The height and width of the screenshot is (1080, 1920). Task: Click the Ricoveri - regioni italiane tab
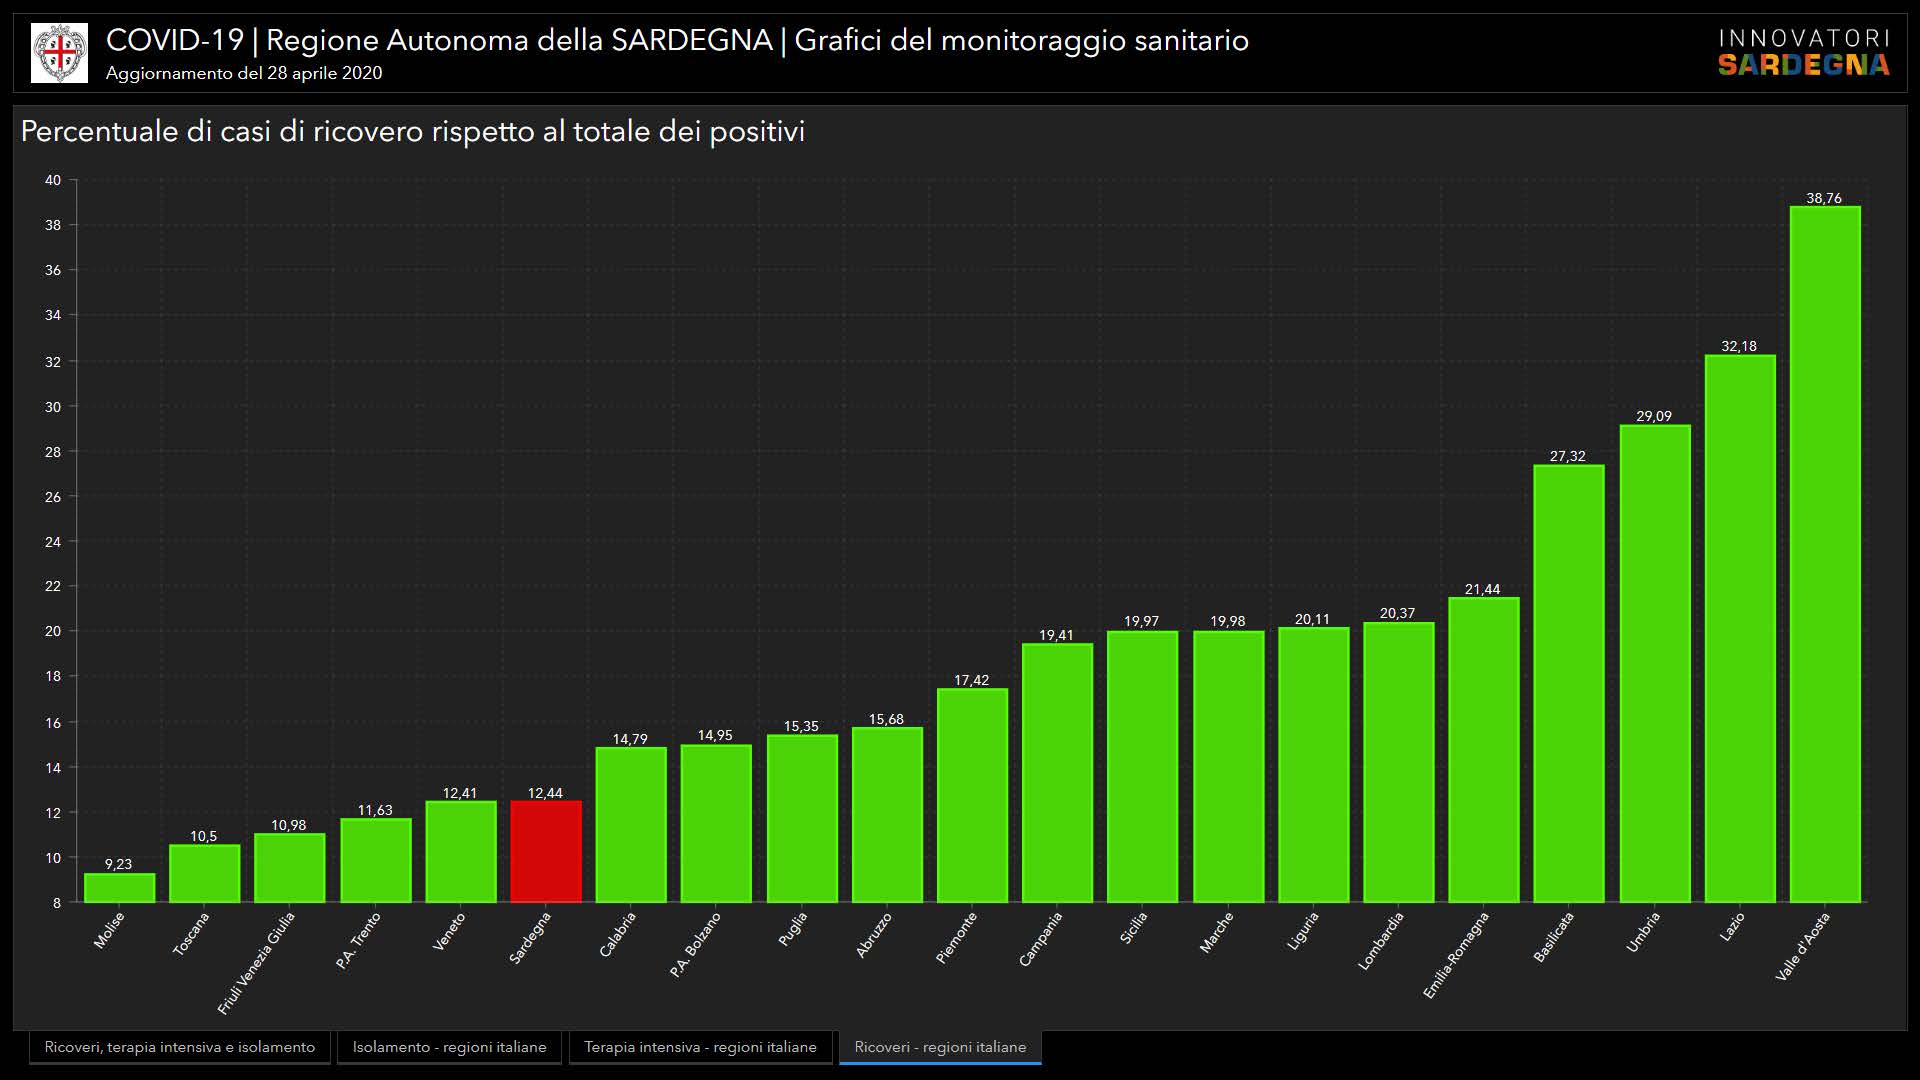[940, 1047]
